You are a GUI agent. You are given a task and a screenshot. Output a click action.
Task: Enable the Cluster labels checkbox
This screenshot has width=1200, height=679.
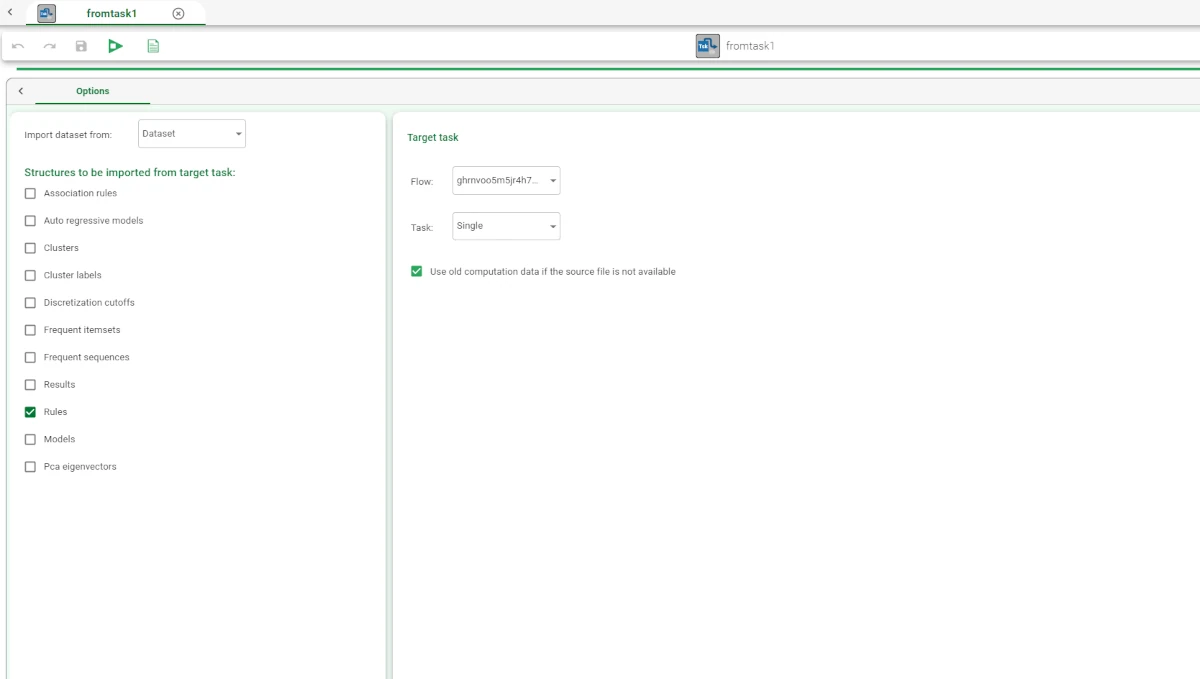pyautogui.click(x=30, y=275)
